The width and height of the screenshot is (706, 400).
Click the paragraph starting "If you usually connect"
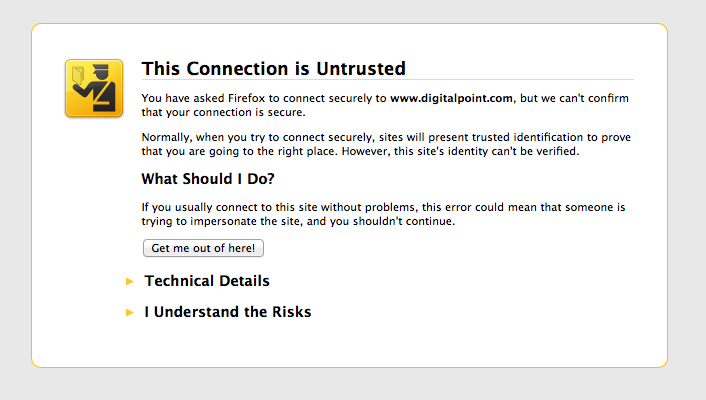tap(383, 214)
